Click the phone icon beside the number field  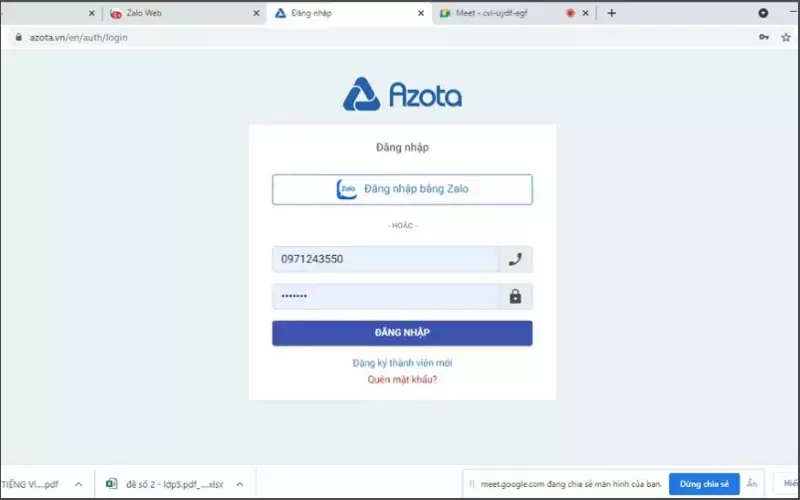pyautogui.click(x=515, y=259)
